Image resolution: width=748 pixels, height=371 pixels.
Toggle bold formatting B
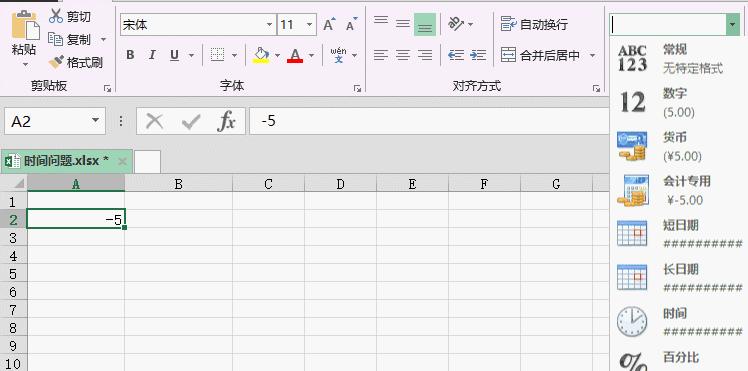coord(130,55)
